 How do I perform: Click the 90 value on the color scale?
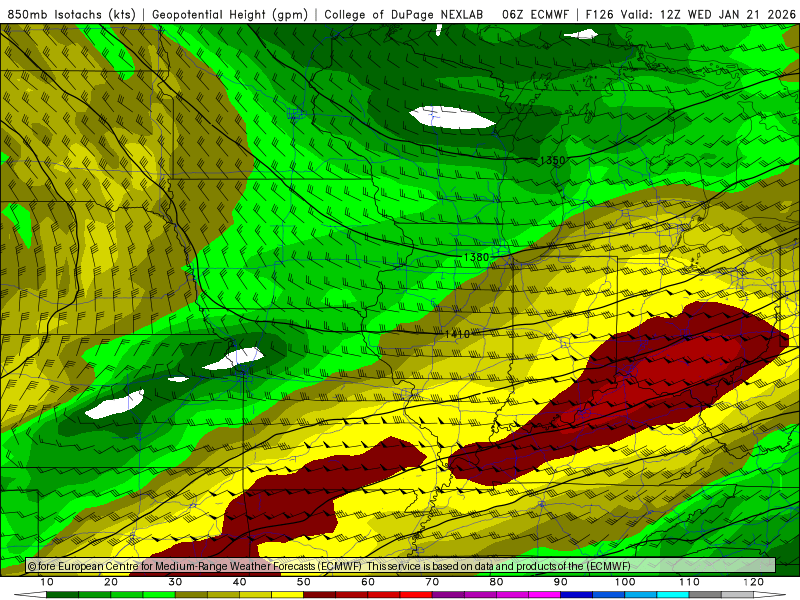(561, 582)
